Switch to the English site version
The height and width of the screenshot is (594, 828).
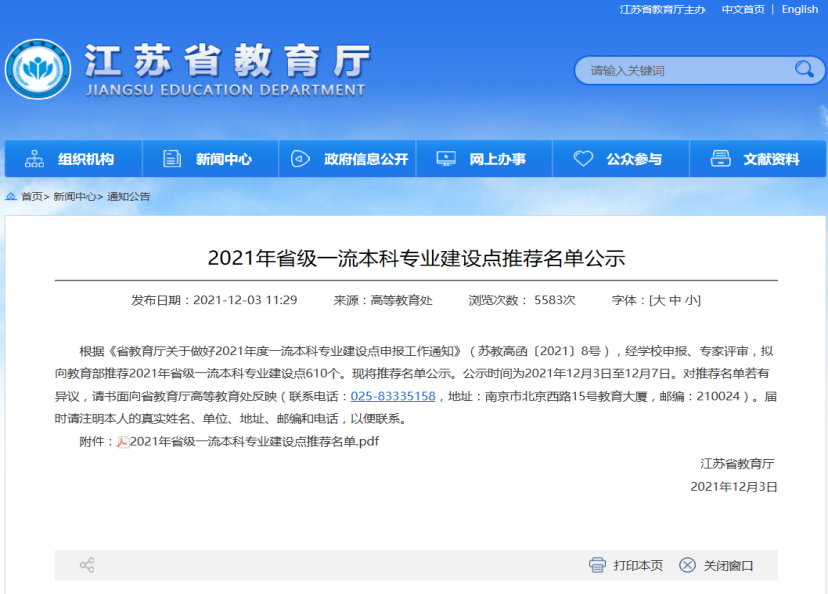click(x=800, y=9)
